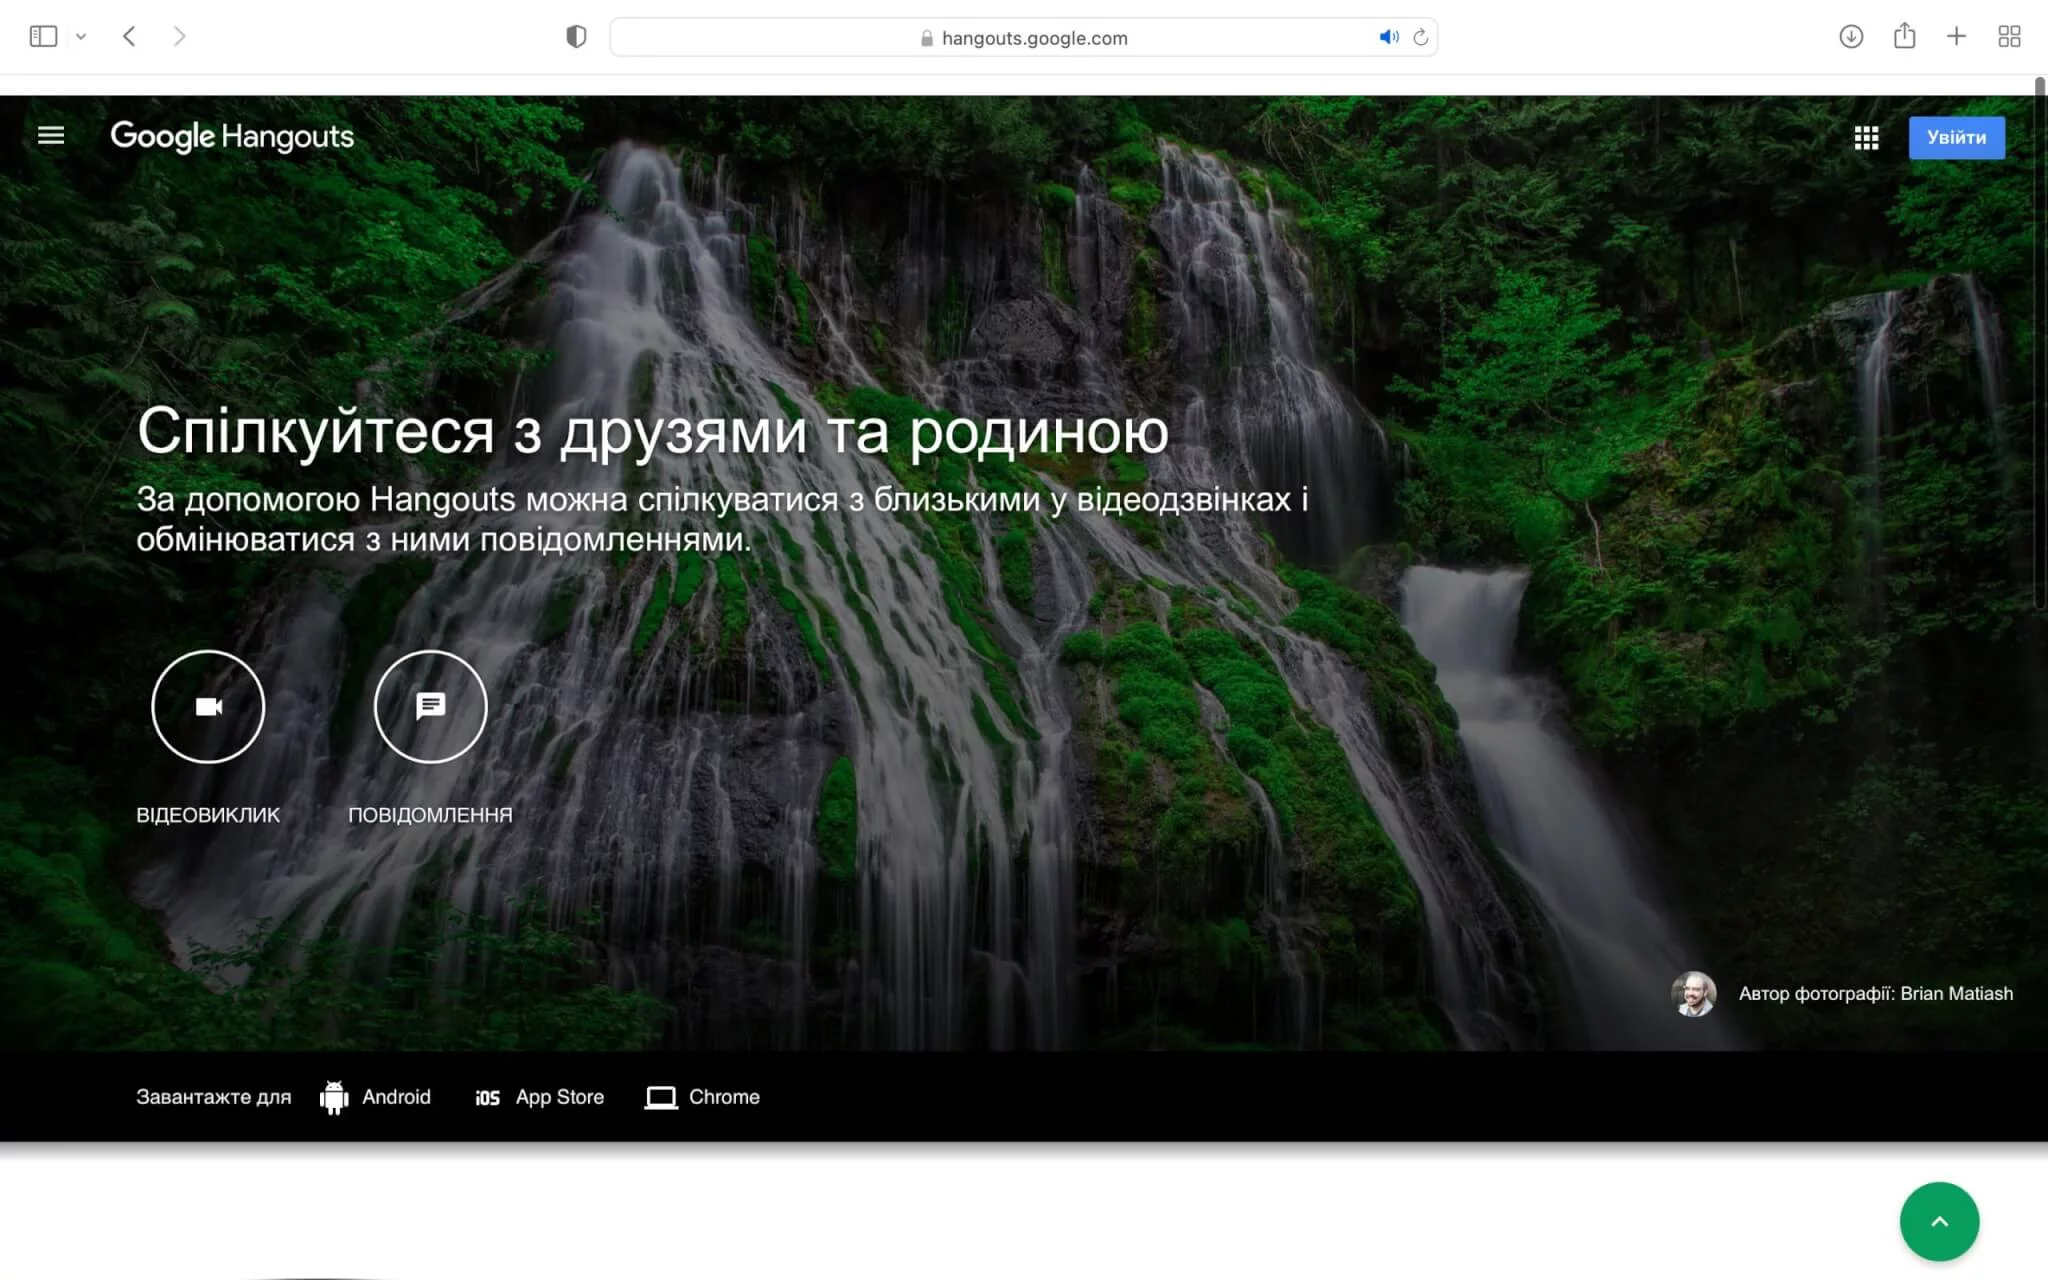Open browser downloads list
This screenshot has height=1280, width=2048.
pyautogui.click(x=1852, y=36)
